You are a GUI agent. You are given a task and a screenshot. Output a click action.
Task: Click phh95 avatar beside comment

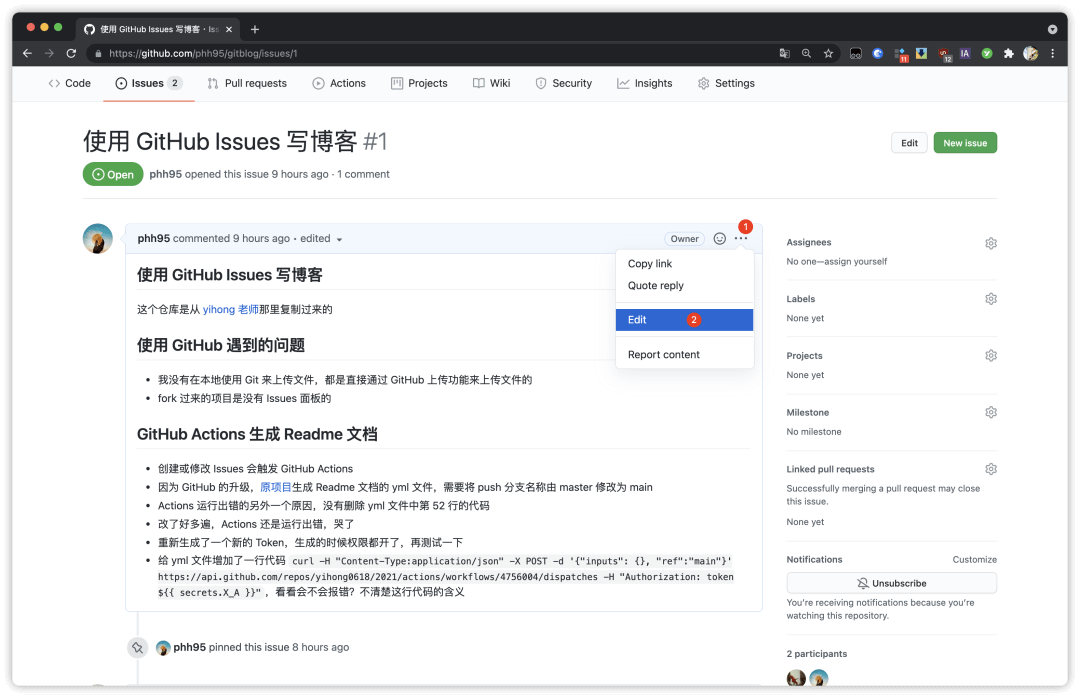(x=98, y=238)
